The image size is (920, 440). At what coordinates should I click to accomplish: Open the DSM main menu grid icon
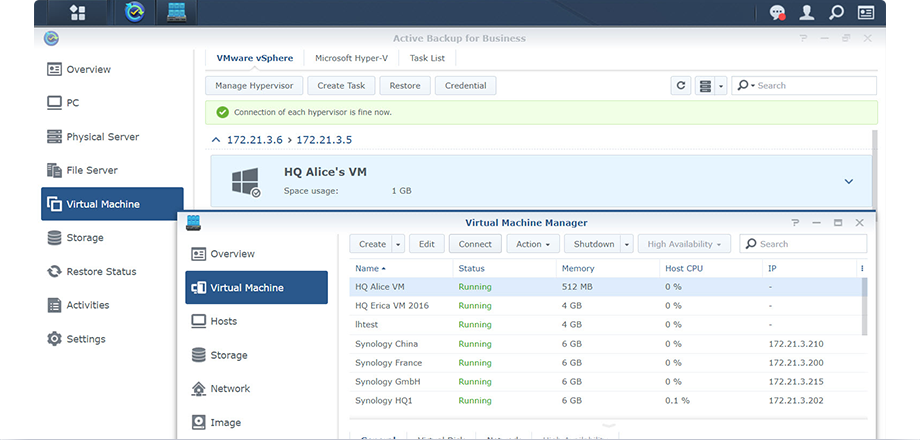[x=77, y=12]
